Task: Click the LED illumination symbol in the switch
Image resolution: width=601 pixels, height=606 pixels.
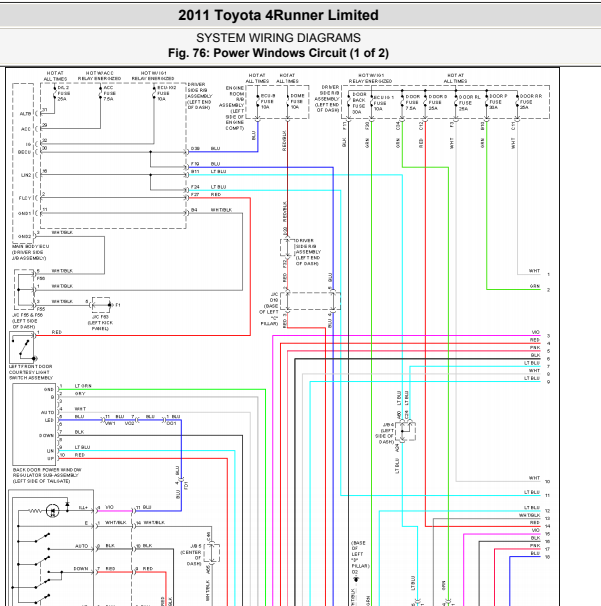Action: (52, 511)
